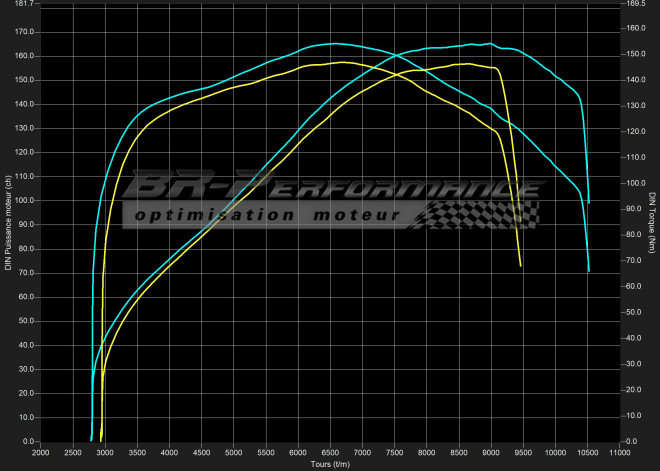660x471 pixels.
Task: Click the 100.0 label on left power axis
Action: click(24, 200)
